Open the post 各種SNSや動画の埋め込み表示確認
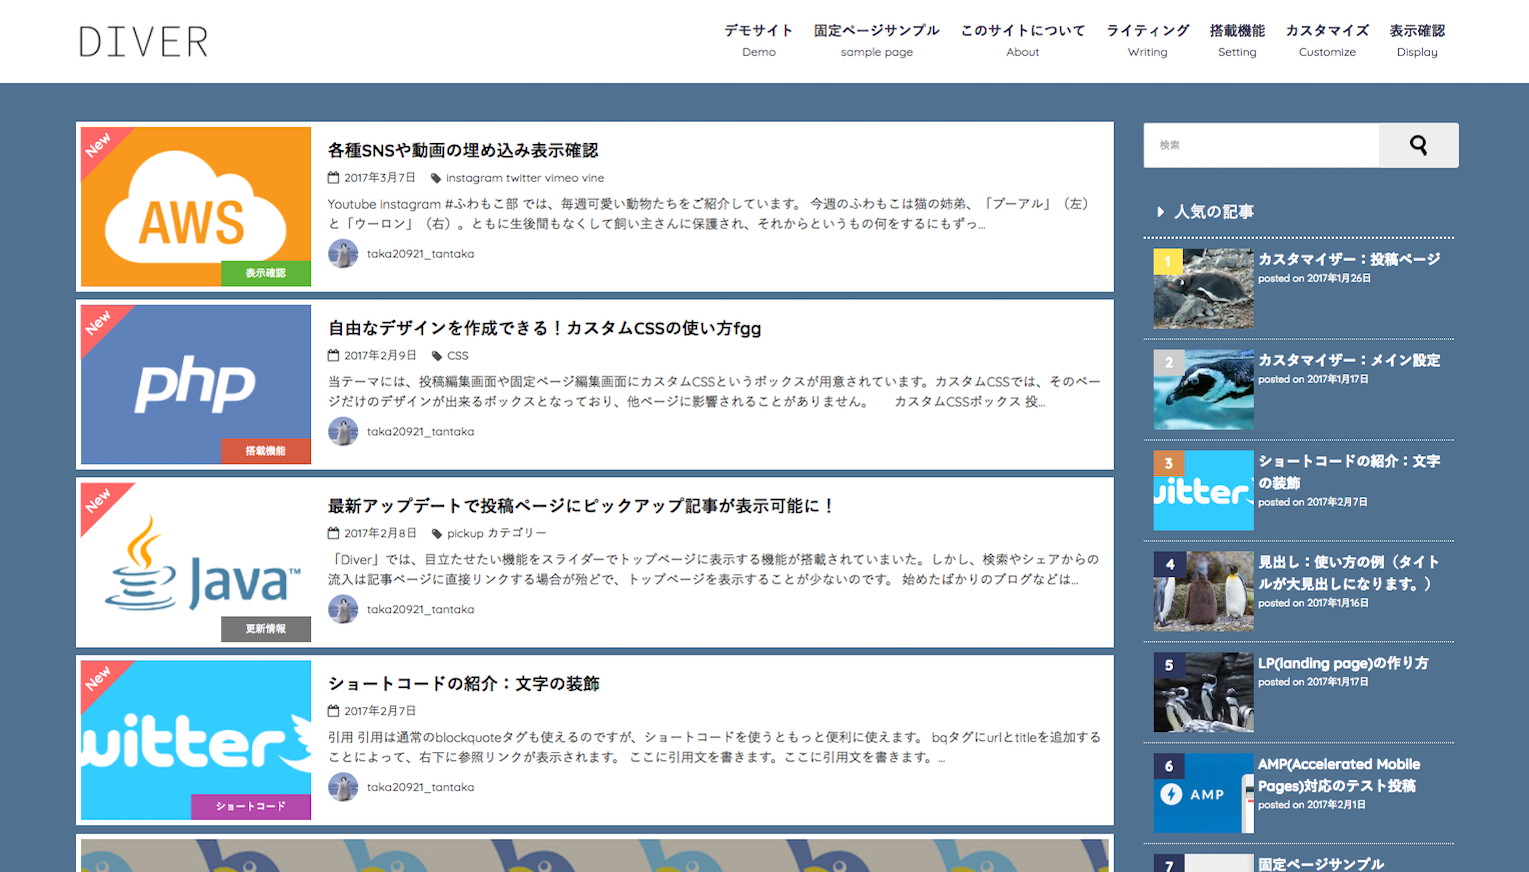The width and height of the screenshot is (1529, 872). pos(463,151)
